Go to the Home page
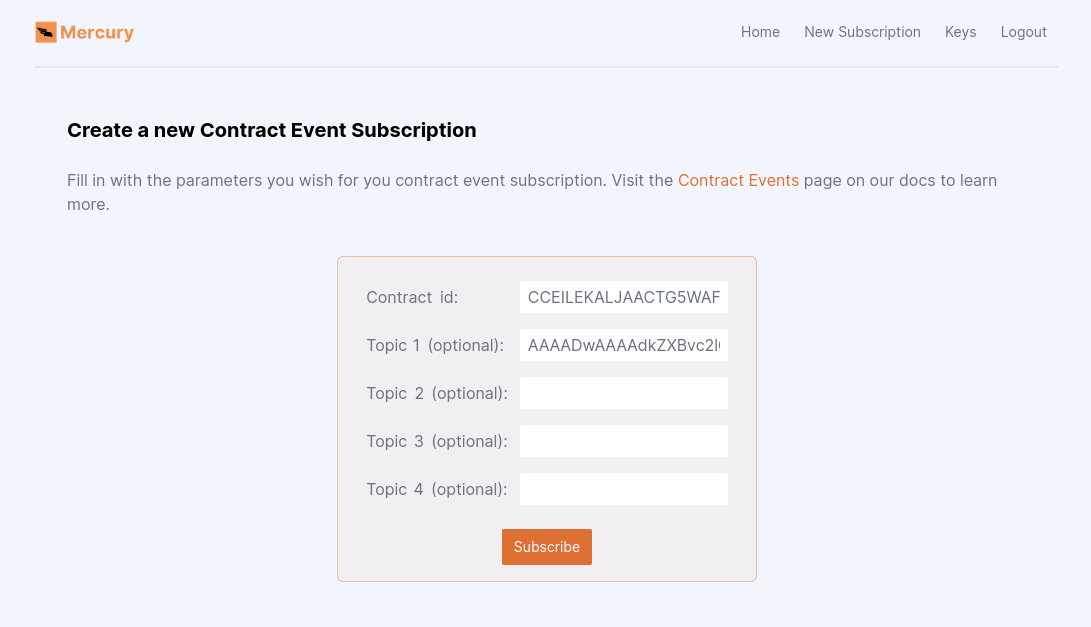 [760, 32]
